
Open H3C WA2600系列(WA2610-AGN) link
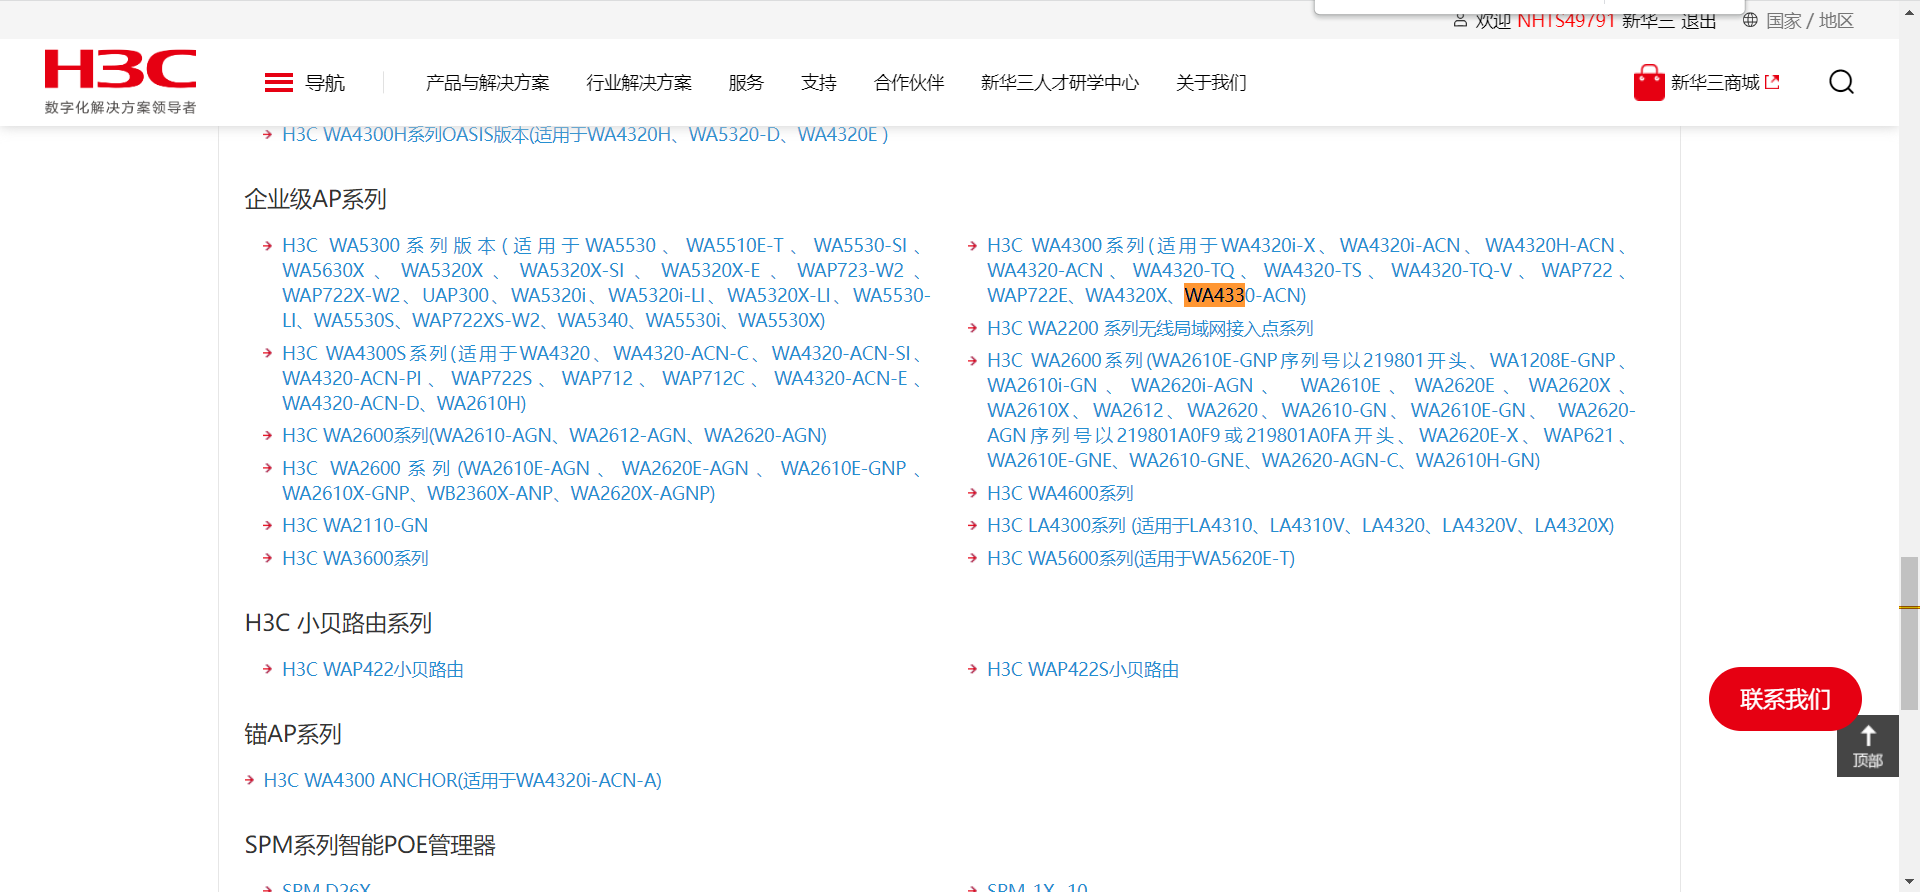[x=554, y=436]
